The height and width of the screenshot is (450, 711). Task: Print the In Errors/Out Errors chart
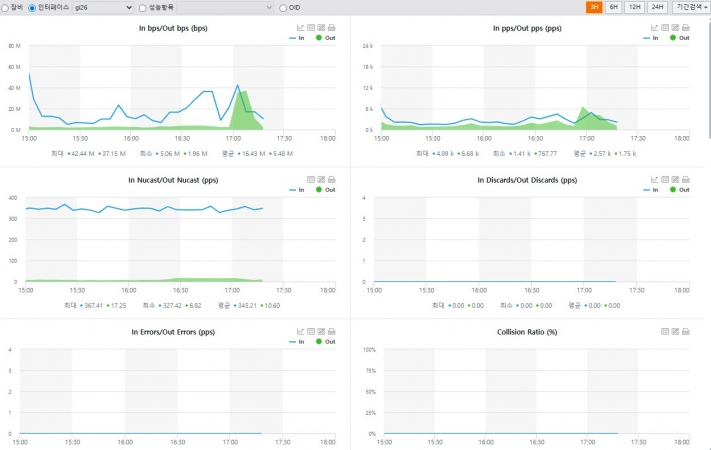pyautogui.click(x=332, y=332)
